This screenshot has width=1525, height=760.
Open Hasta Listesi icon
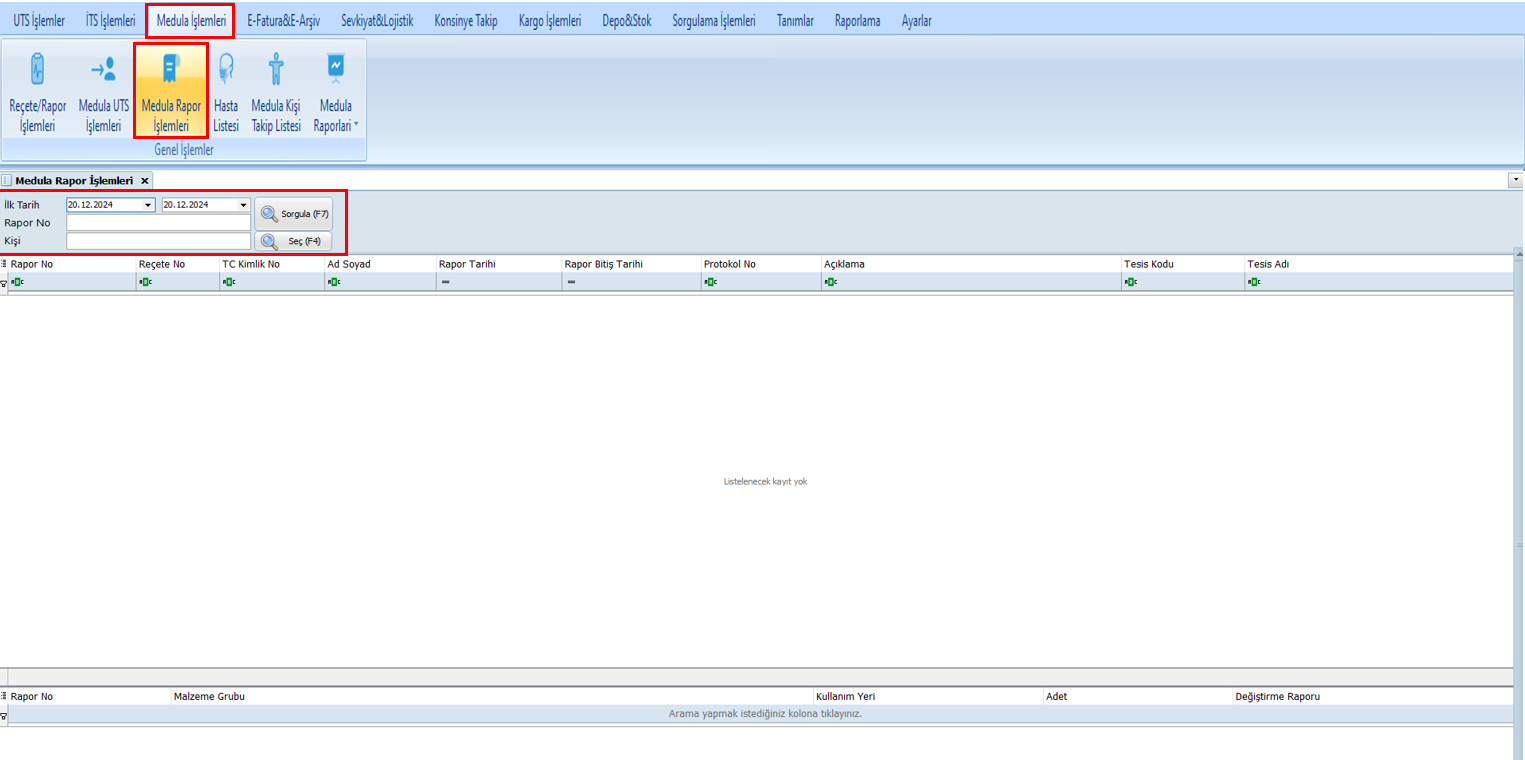point(226,90)
